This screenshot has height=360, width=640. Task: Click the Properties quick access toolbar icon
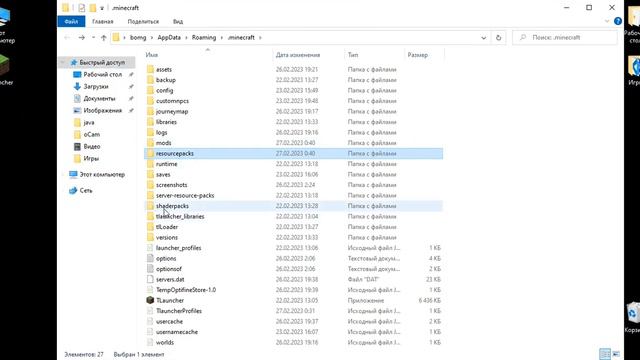82,8
